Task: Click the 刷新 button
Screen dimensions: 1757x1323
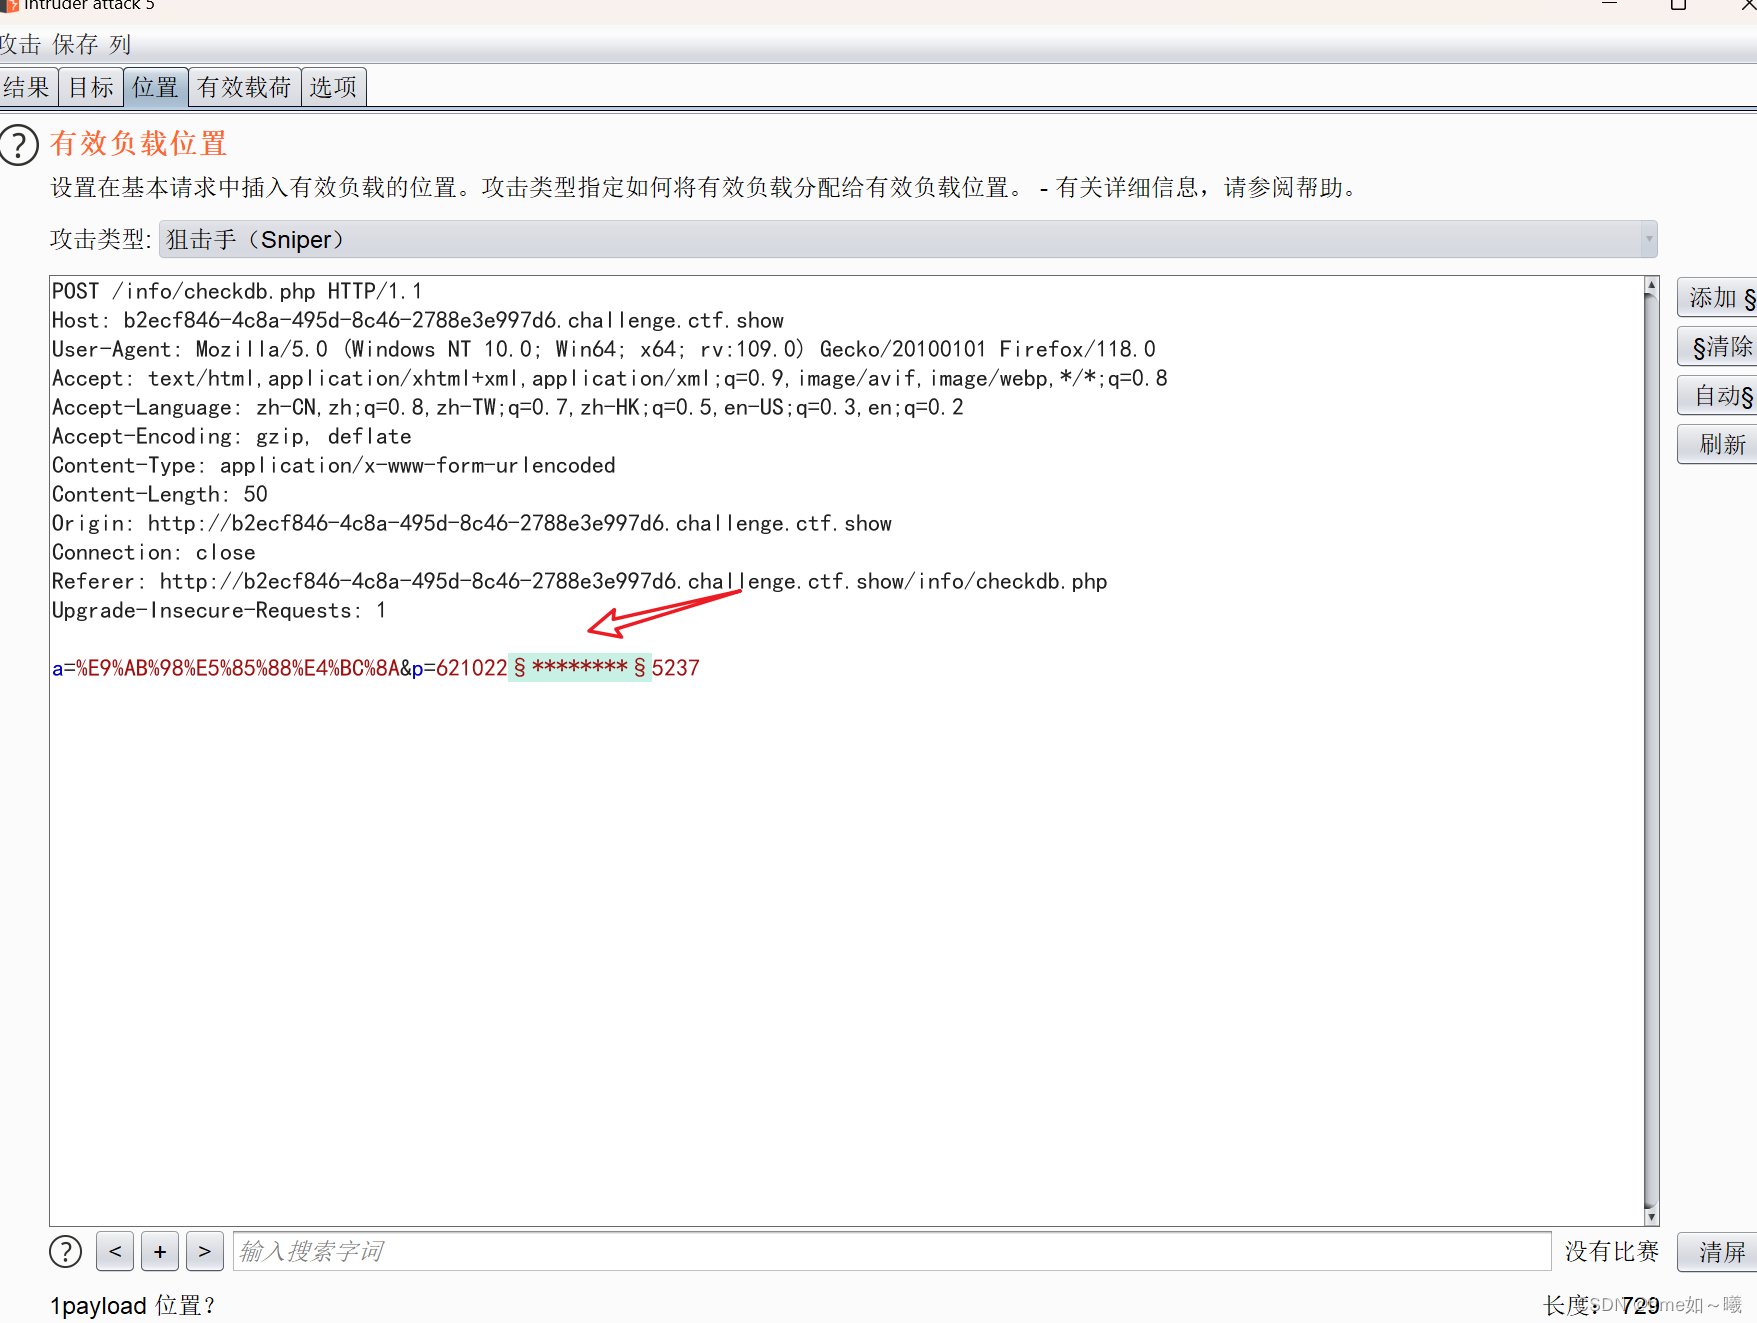Action: (x=1717, y=444)
